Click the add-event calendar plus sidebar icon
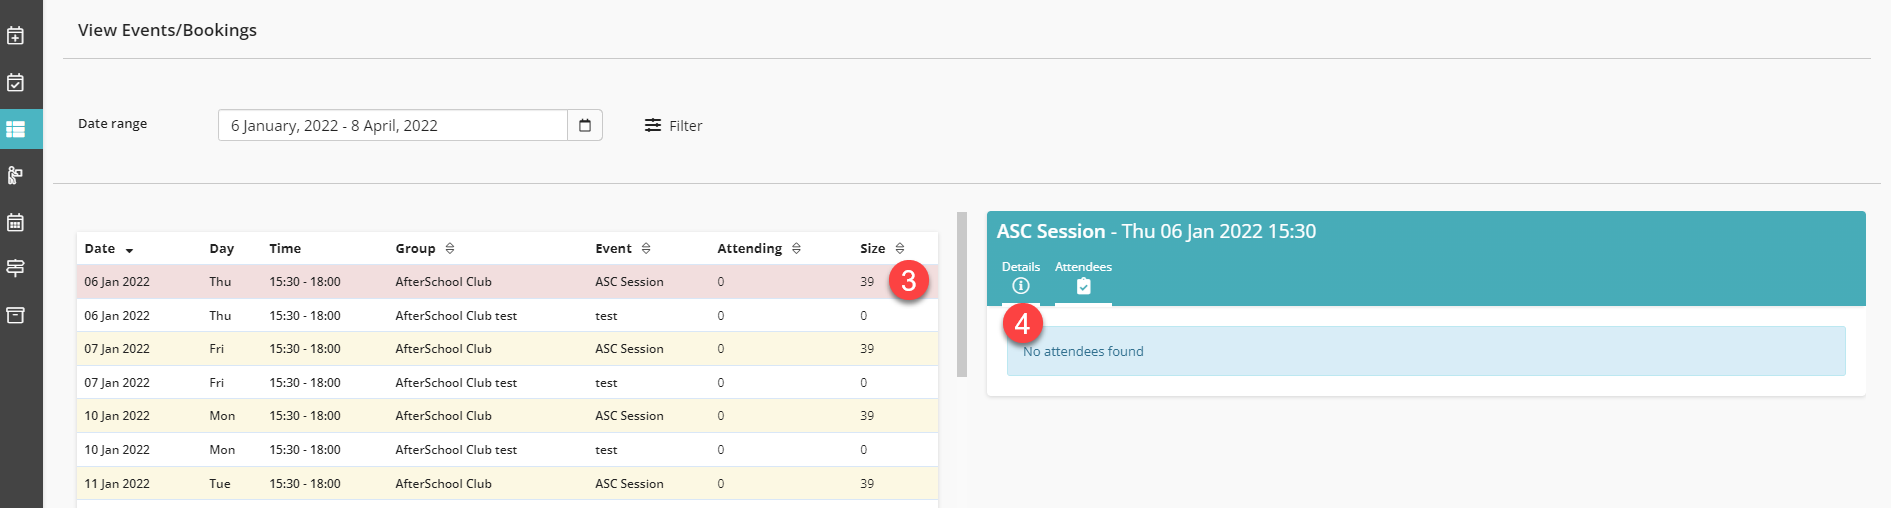The height and width of the screenshot is (508, 1891). point(15,36)
